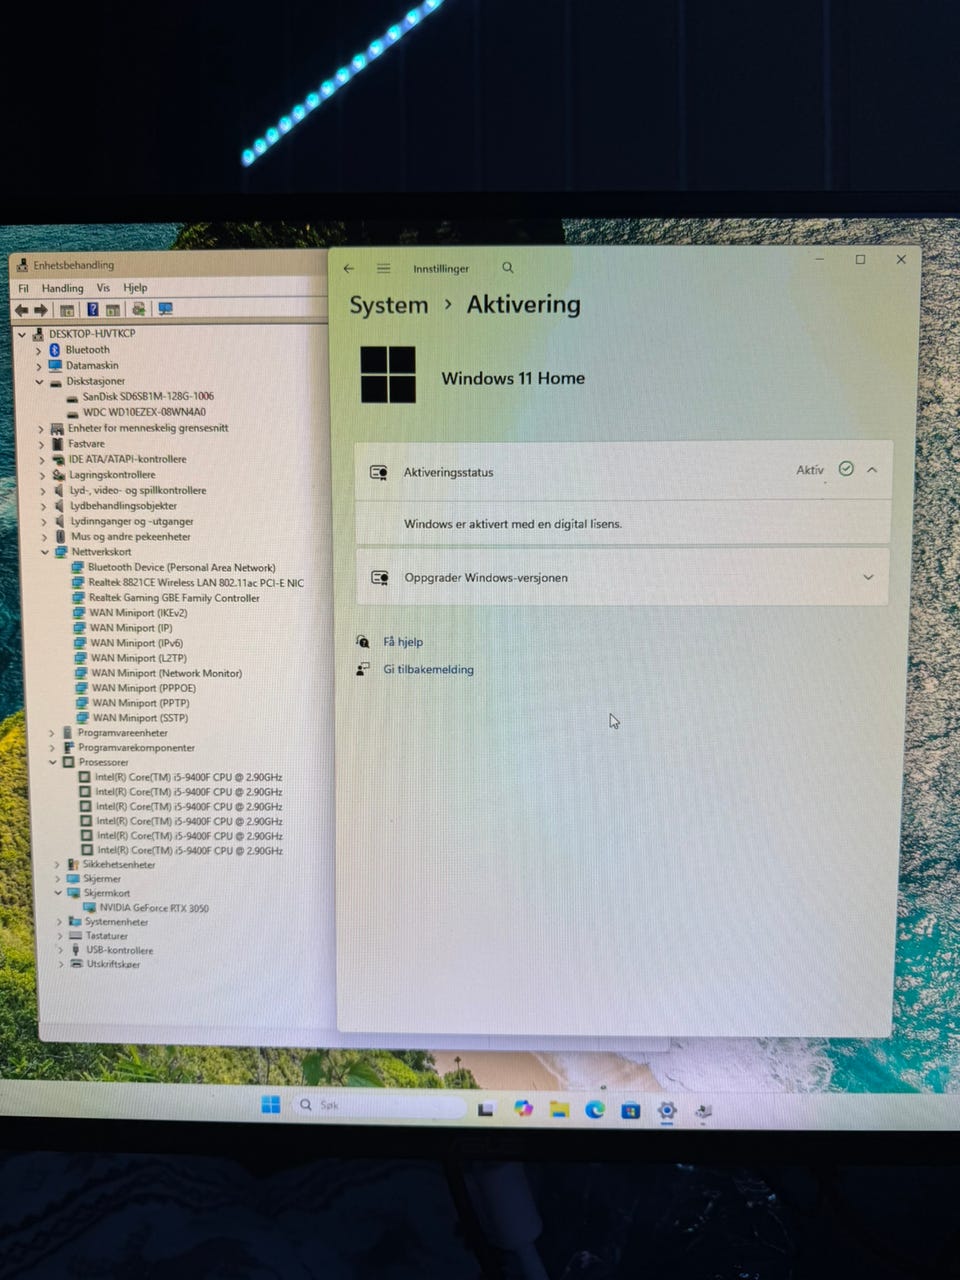Open the blue question mark help icon

(x=92, y=310)
